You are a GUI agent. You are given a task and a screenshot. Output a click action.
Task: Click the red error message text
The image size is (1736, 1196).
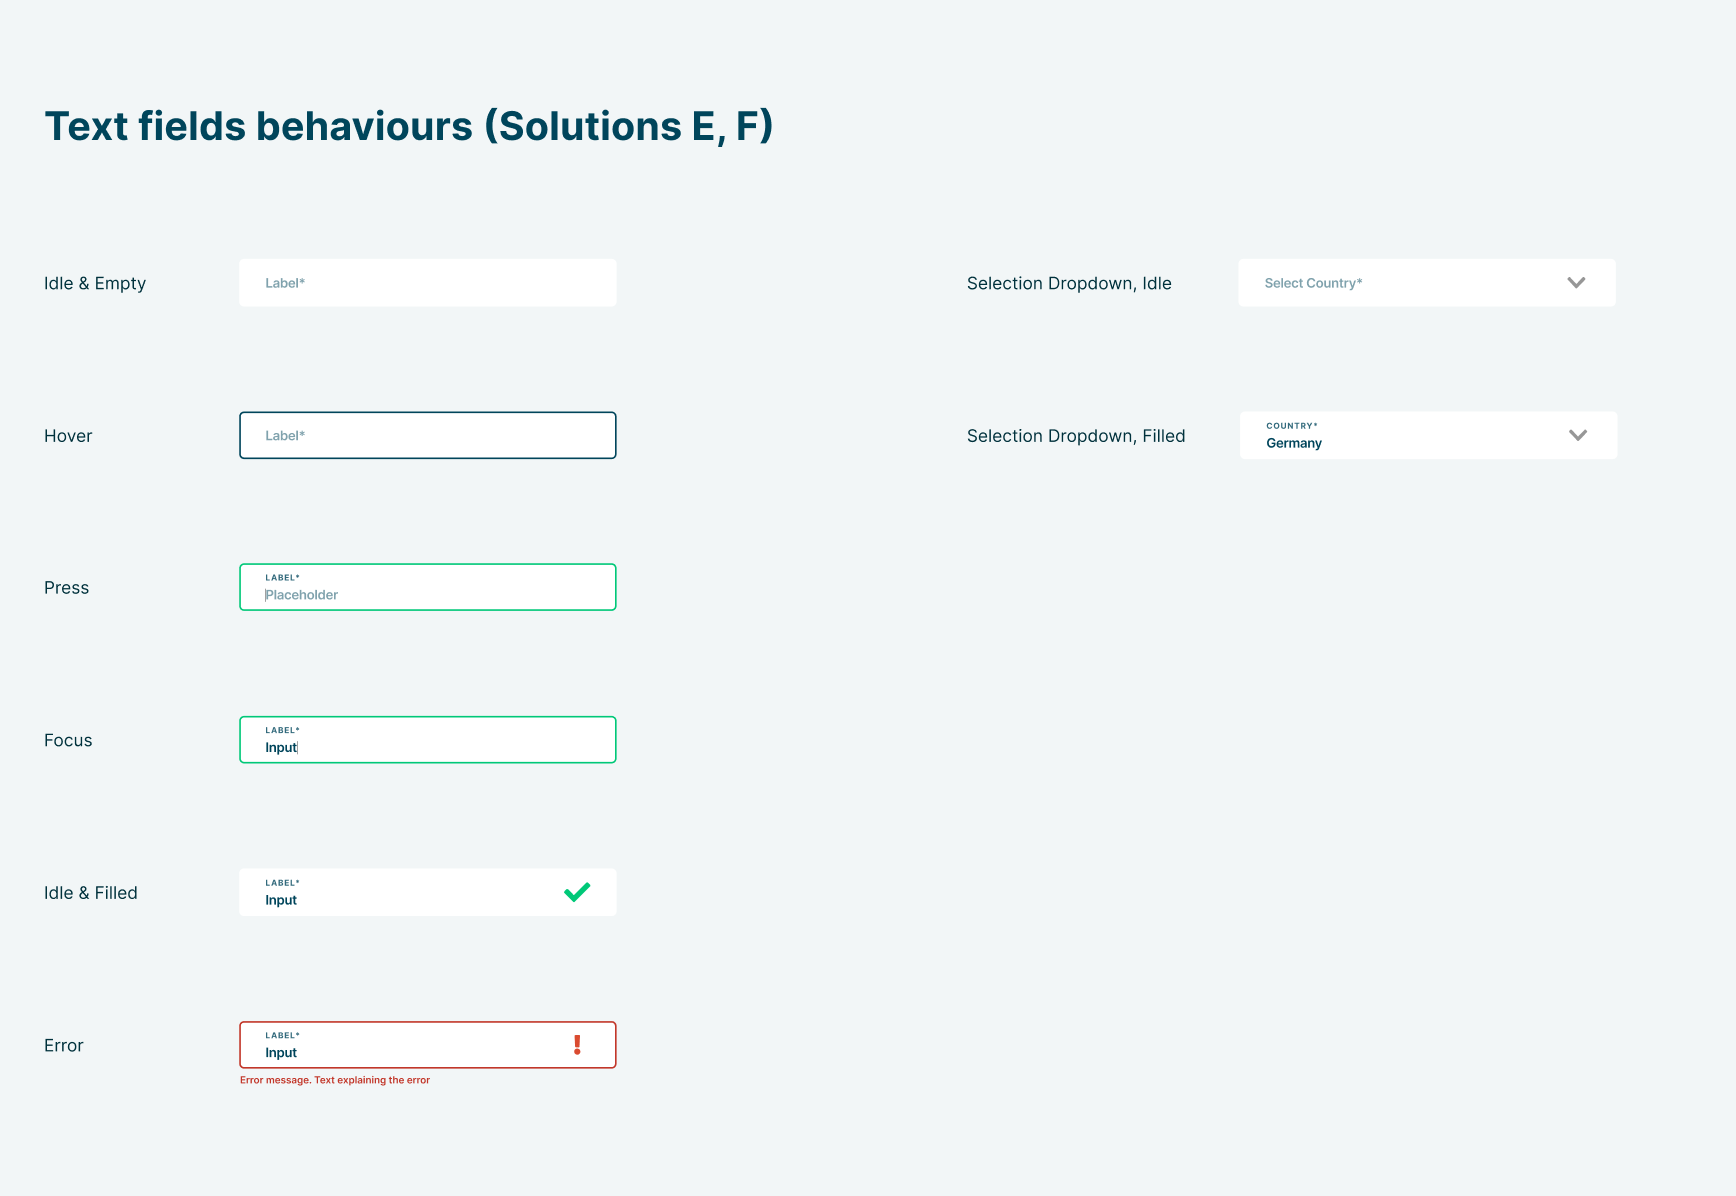pos(335,1080)
